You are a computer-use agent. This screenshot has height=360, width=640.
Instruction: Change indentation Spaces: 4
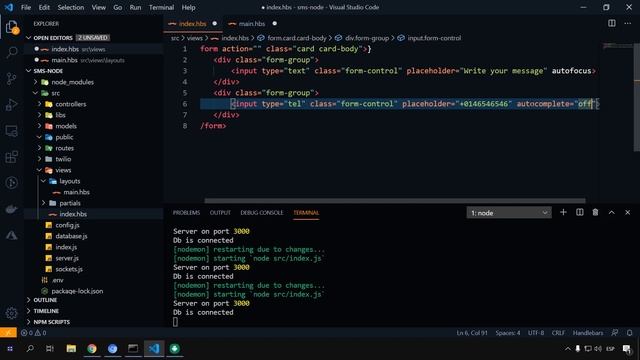pyautogui.click(x=508, y=333)
